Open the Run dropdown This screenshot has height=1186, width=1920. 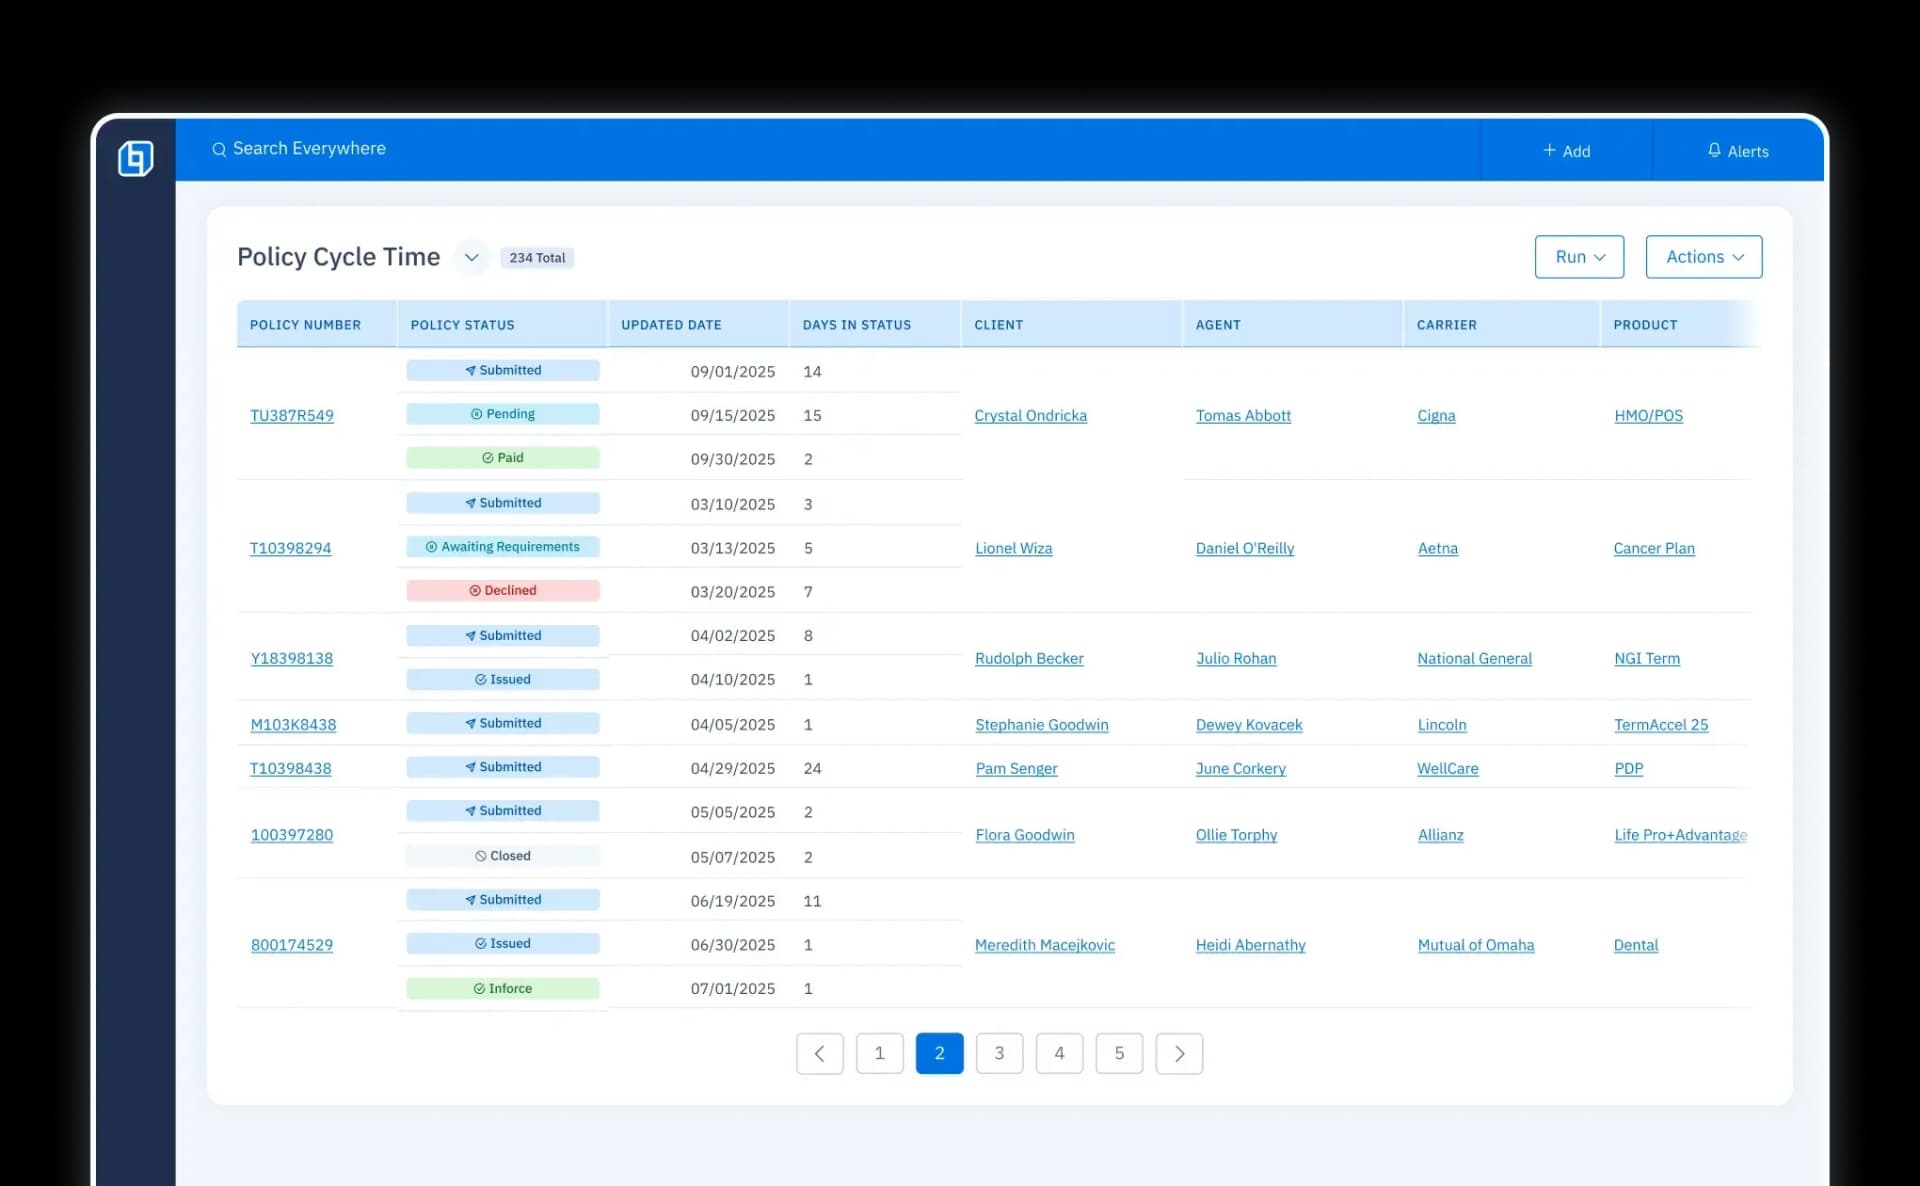click(x=1578, y=257)
